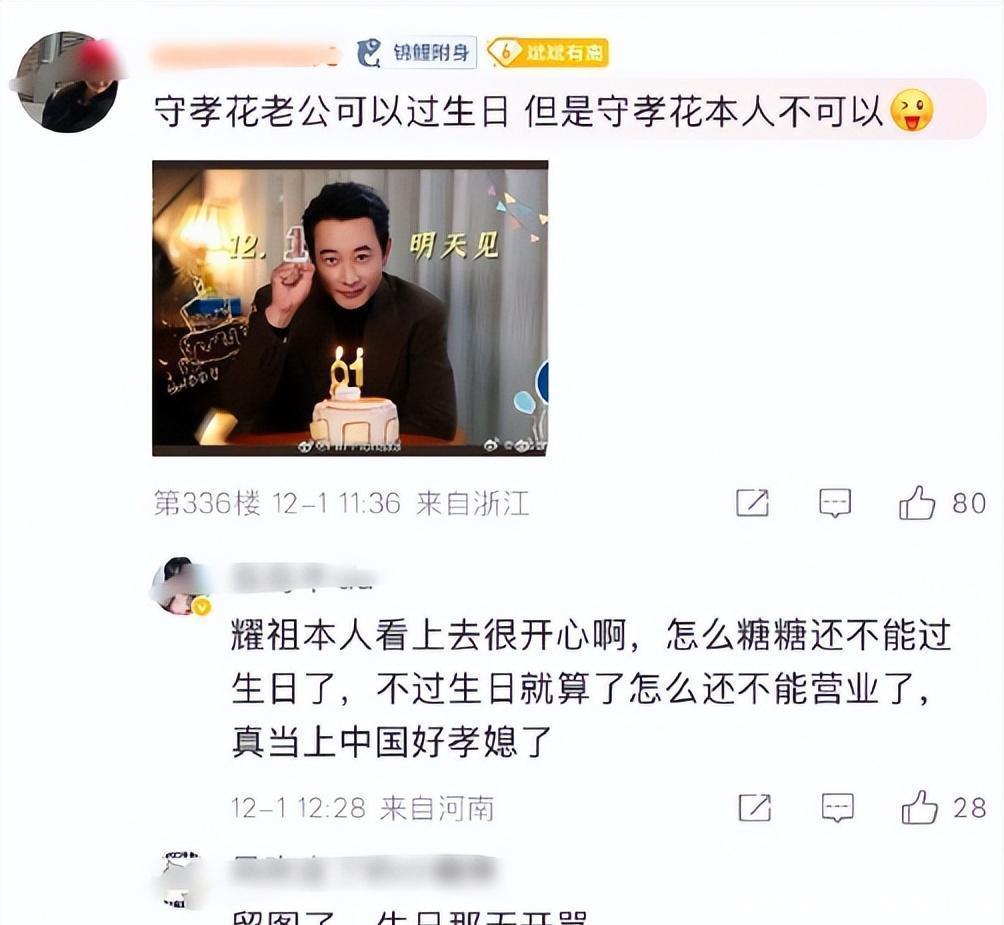Click the 锦鲤附身 fish badge
The image size is (1004, 925).
416,52
